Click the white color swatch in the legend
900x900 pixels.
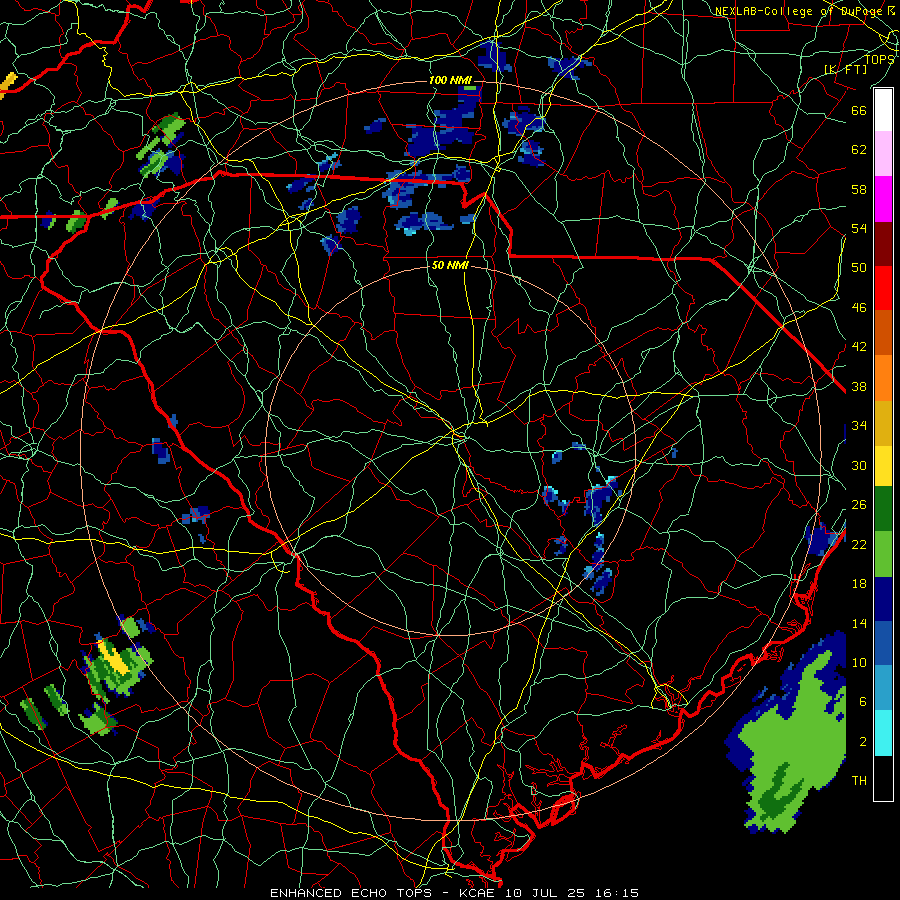pyautogui.click(x=883, y=110)
